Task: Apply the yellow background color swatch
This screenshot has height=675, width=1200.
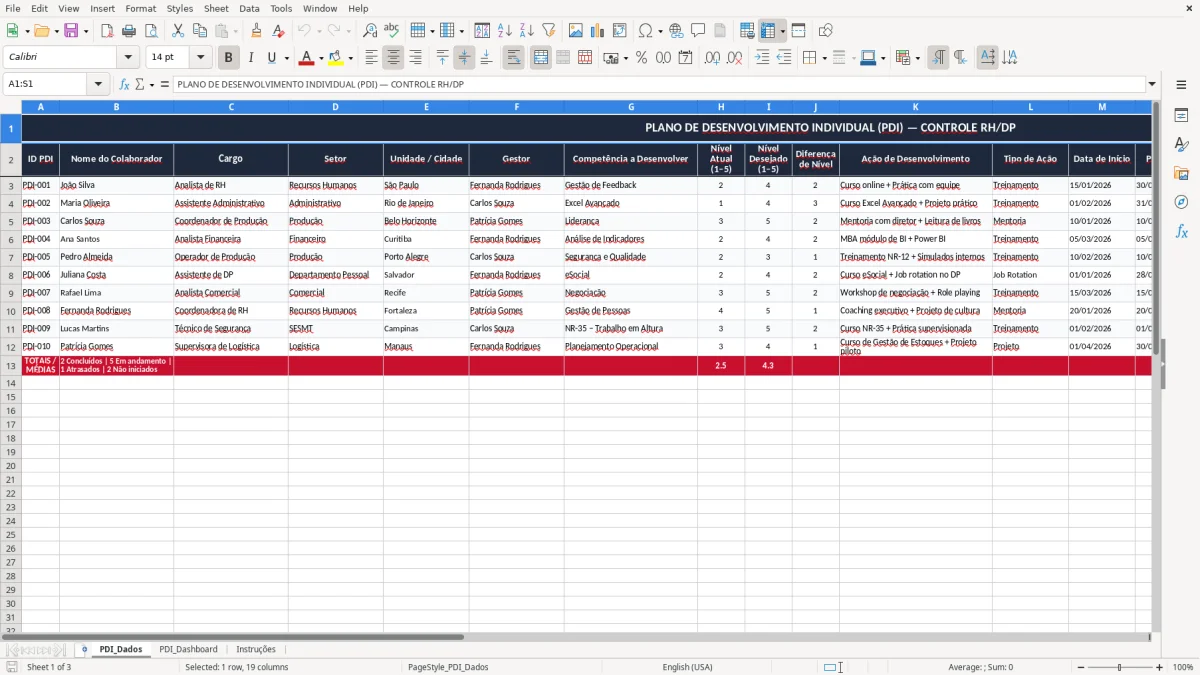Action: click(335, 58)
